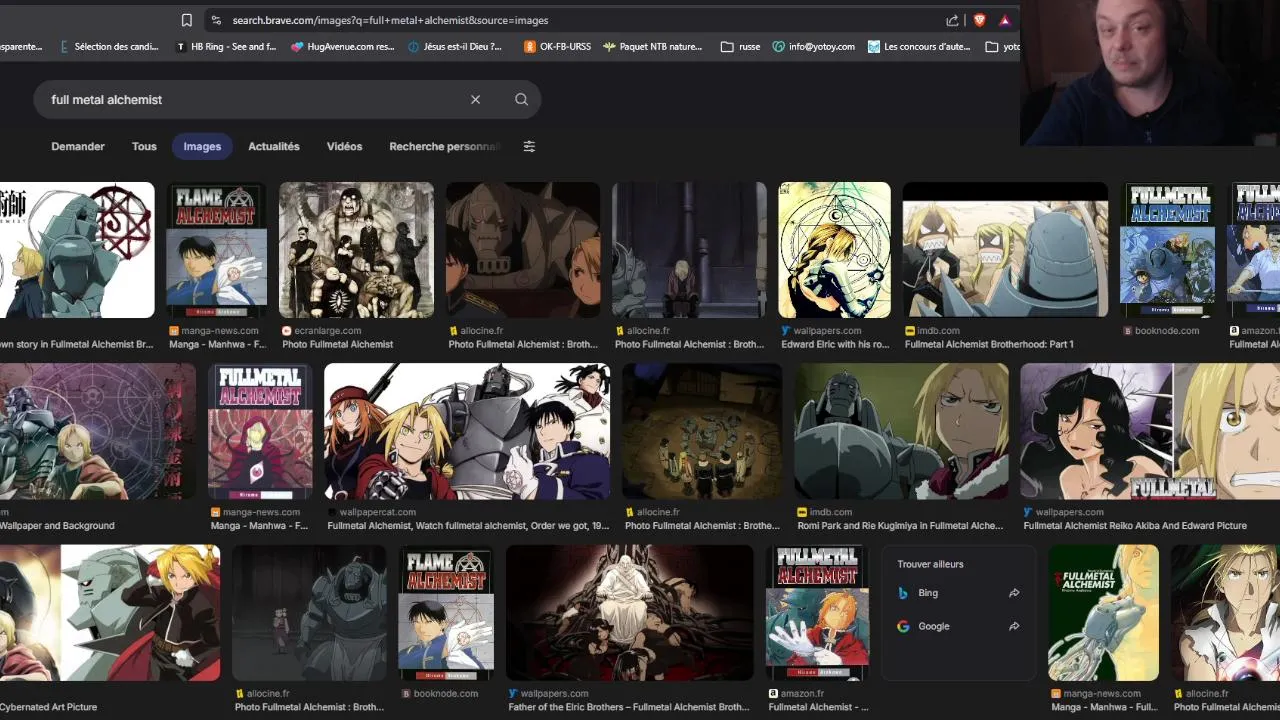Open the search filters slider icon

click(529, 146)
